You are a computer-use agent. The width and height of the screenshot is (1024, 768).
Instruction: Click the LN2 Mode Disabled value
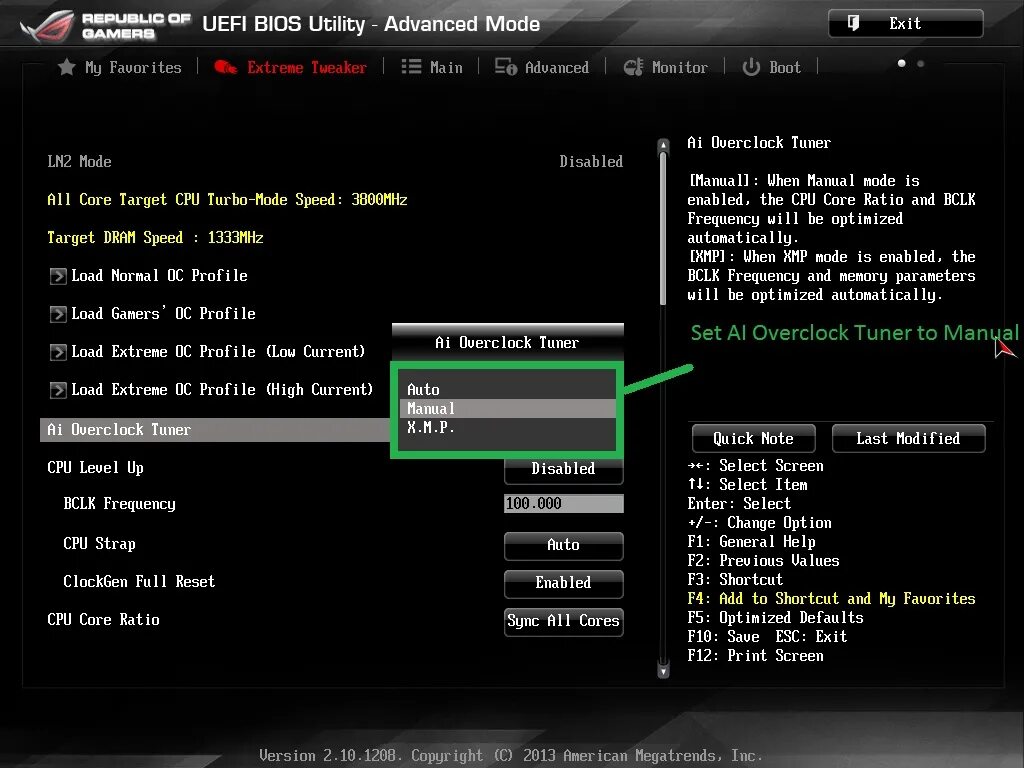click(591, 161)
